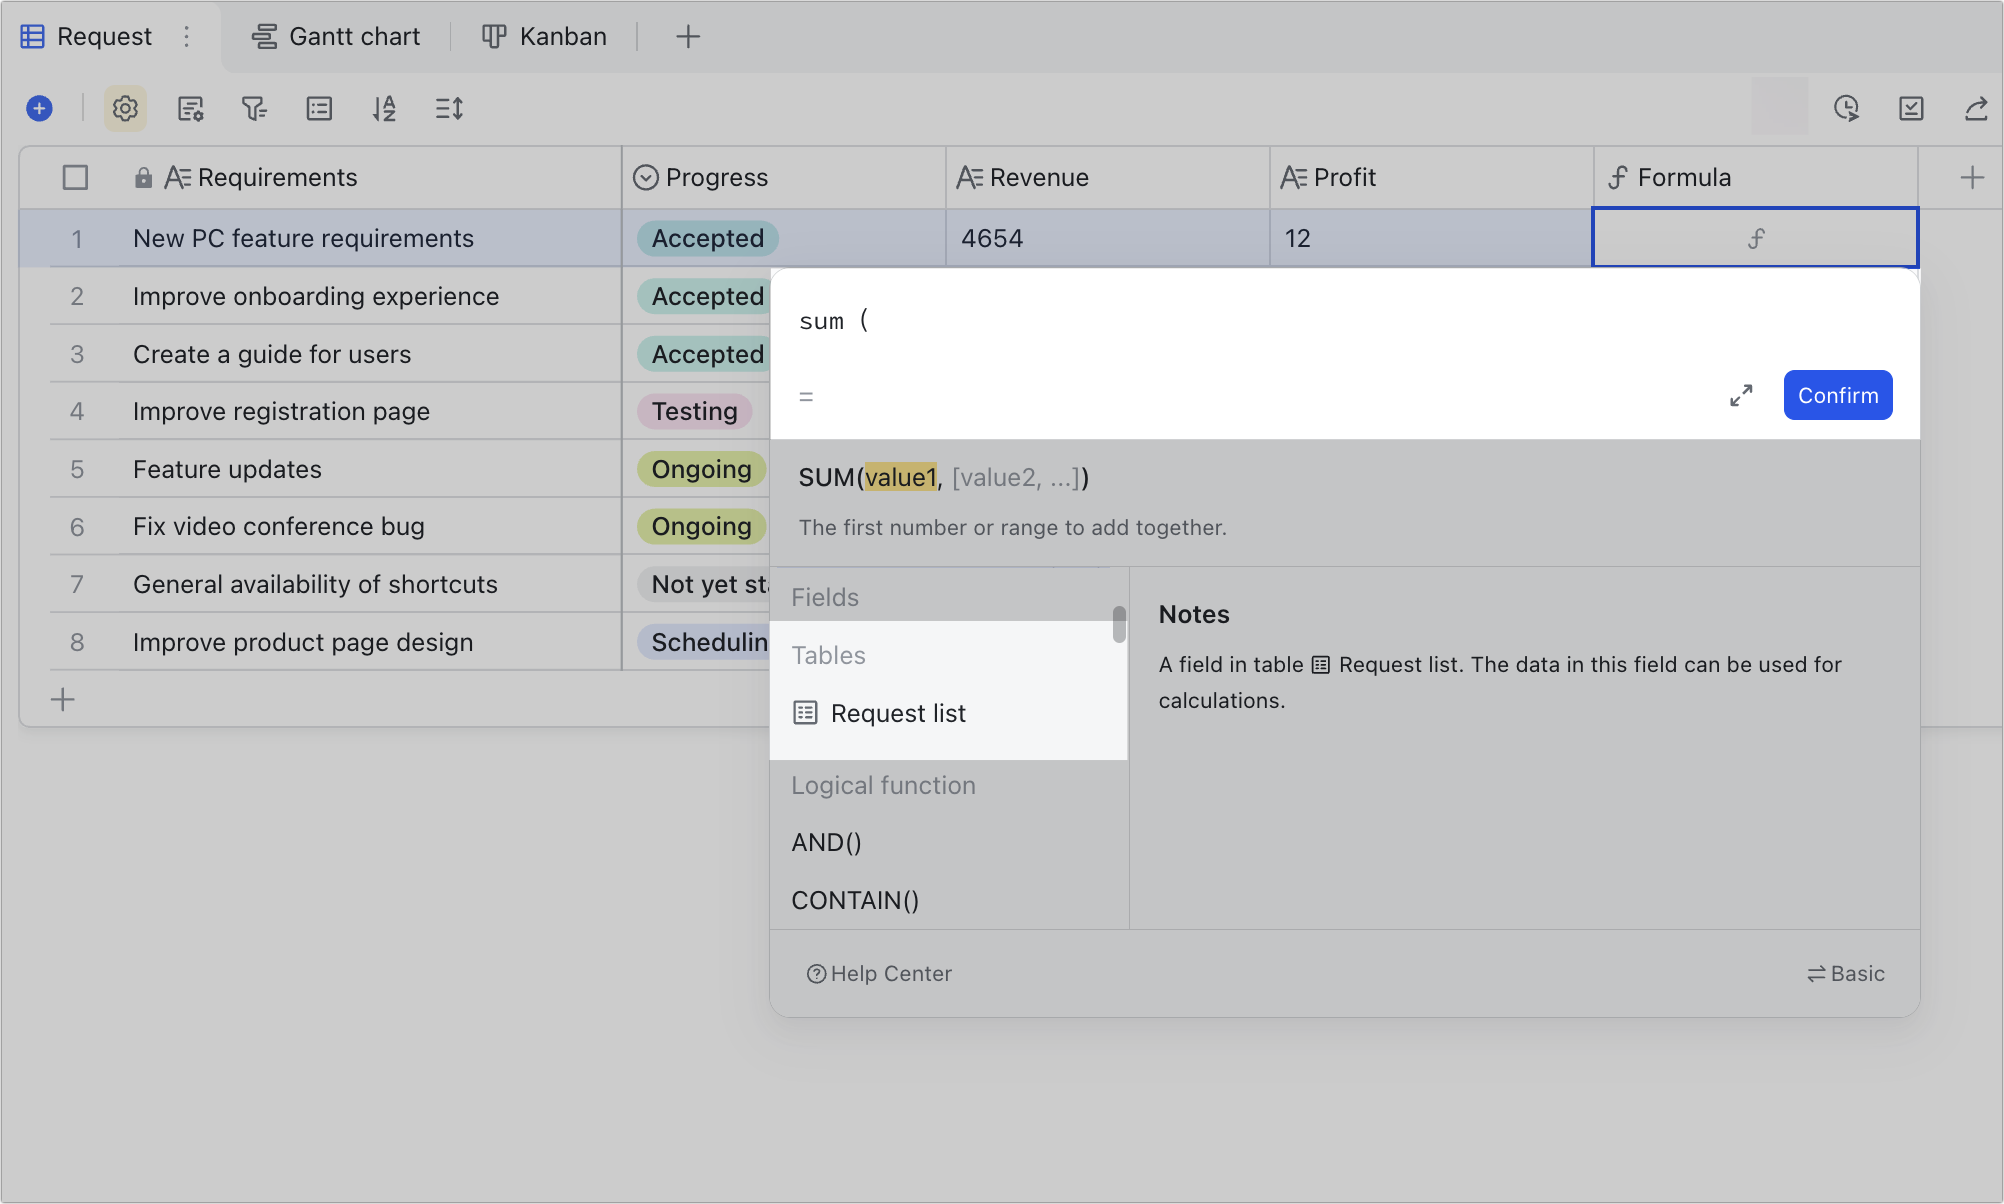Open the Help Center link
Screen dimensions: 2004x1204
879,973
